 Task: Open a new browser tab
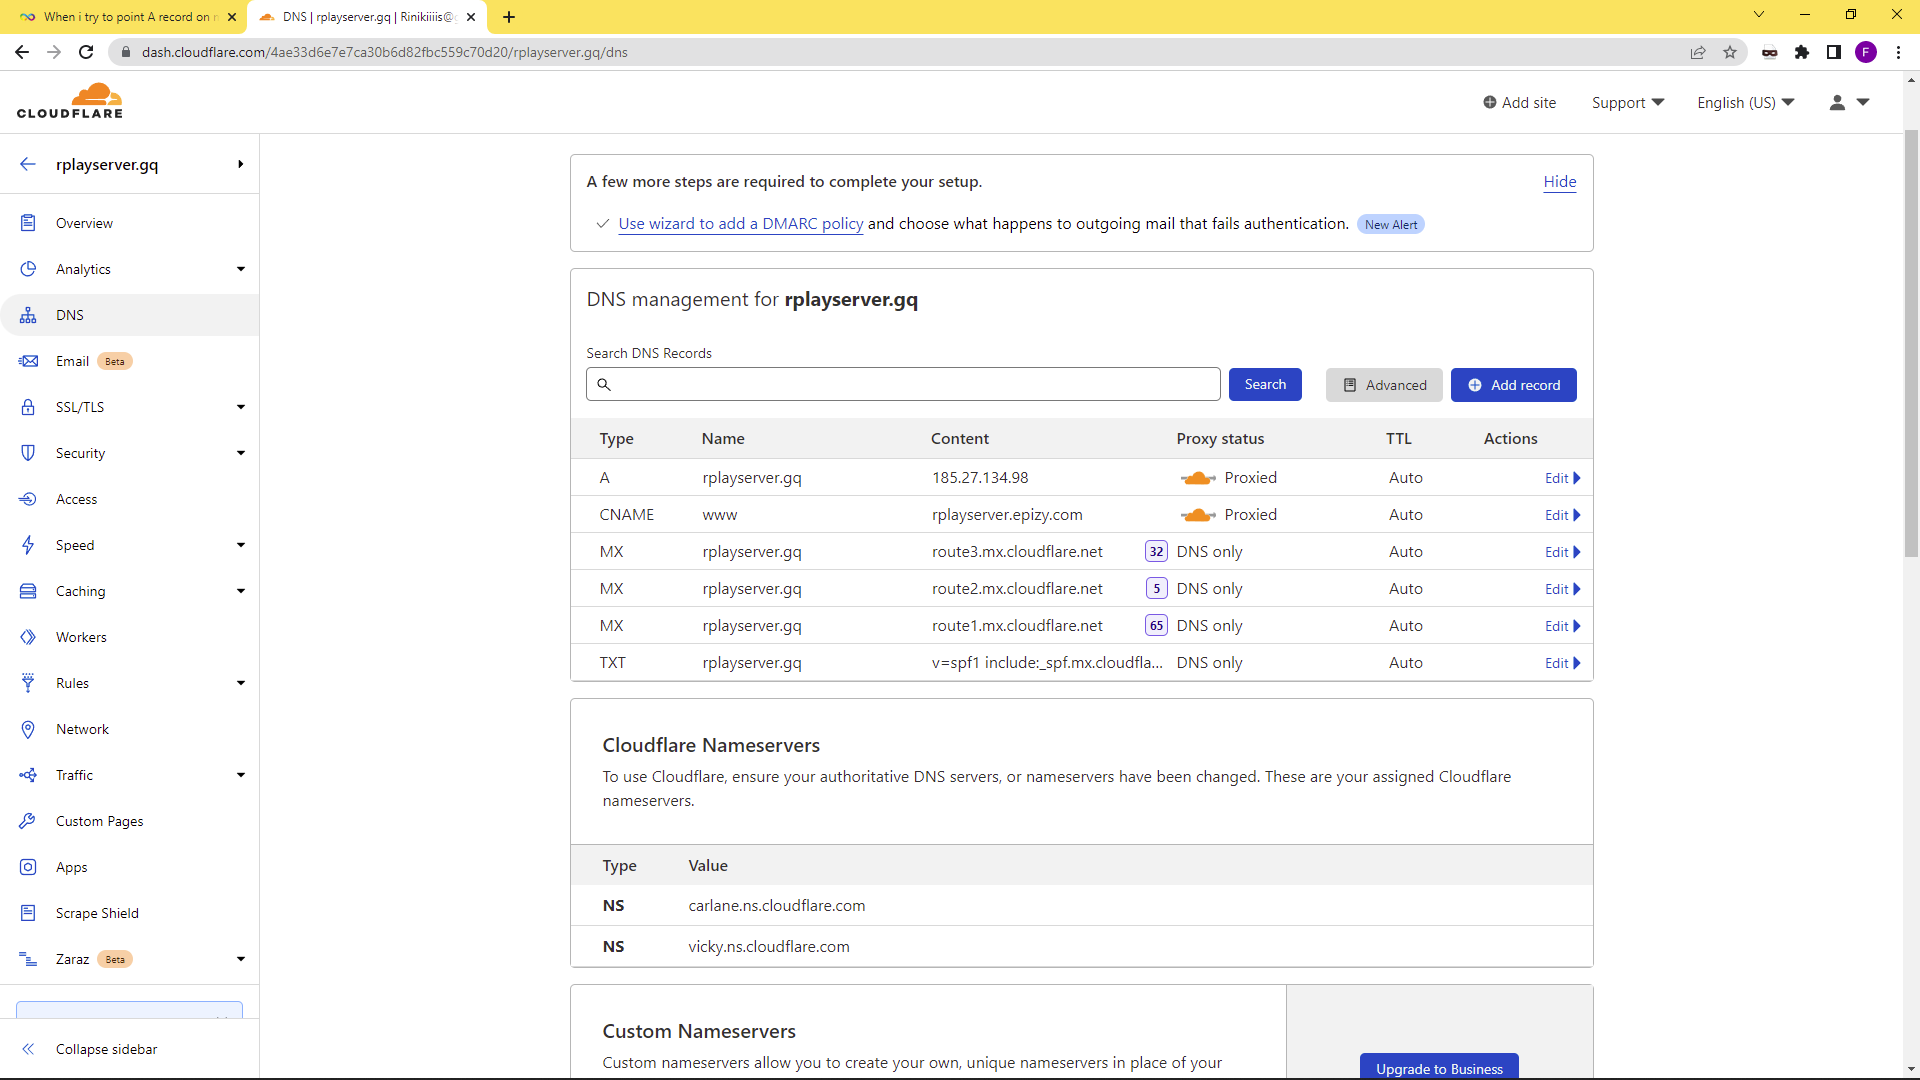coord(509,17)
